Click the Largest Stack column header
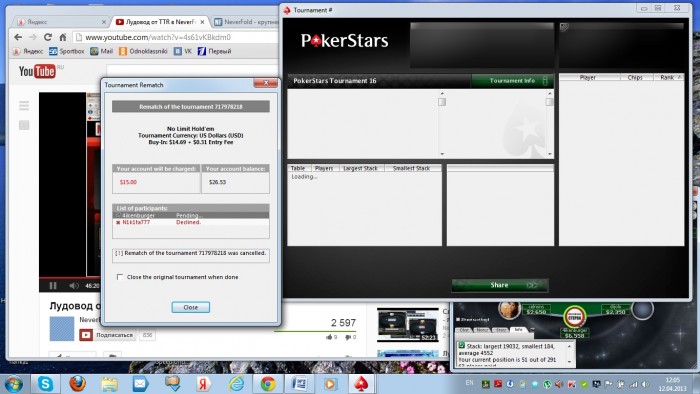This screenshot has height=394, width=700. pos(361,168)
